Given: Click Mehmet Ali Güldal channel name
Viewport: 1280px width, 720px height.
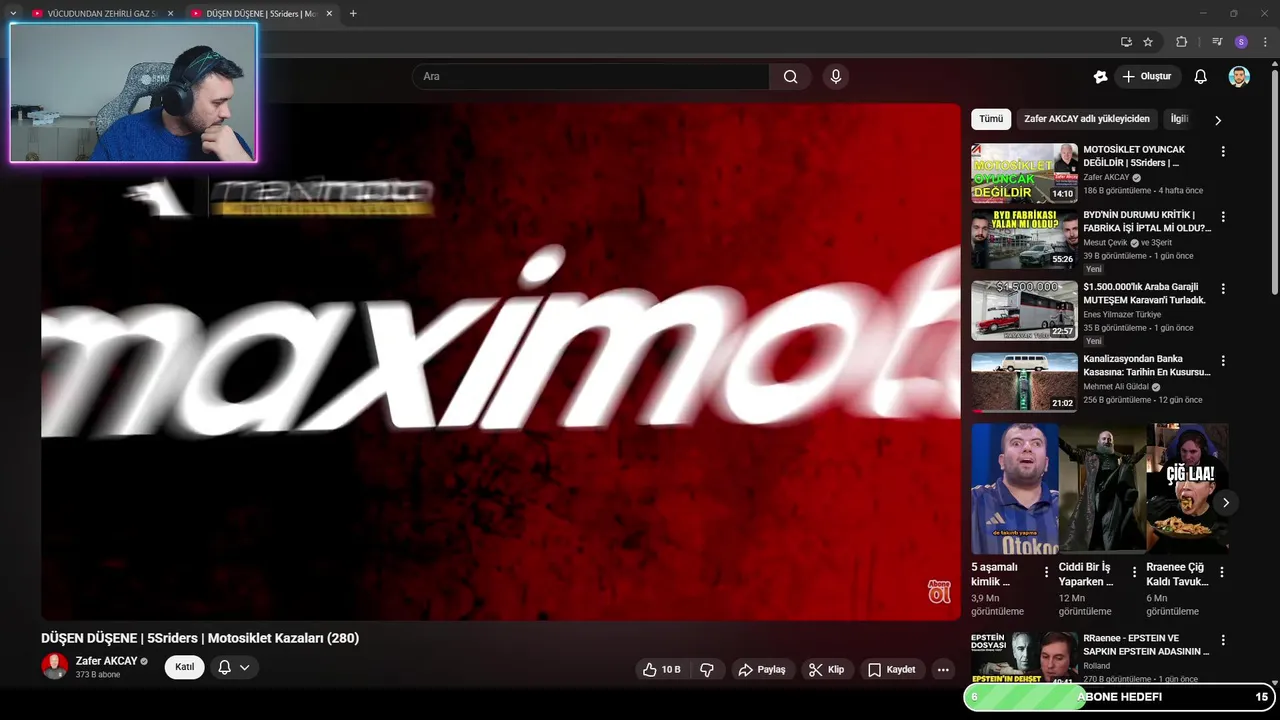Looking at the screenshot, I should coord(1116,387).
